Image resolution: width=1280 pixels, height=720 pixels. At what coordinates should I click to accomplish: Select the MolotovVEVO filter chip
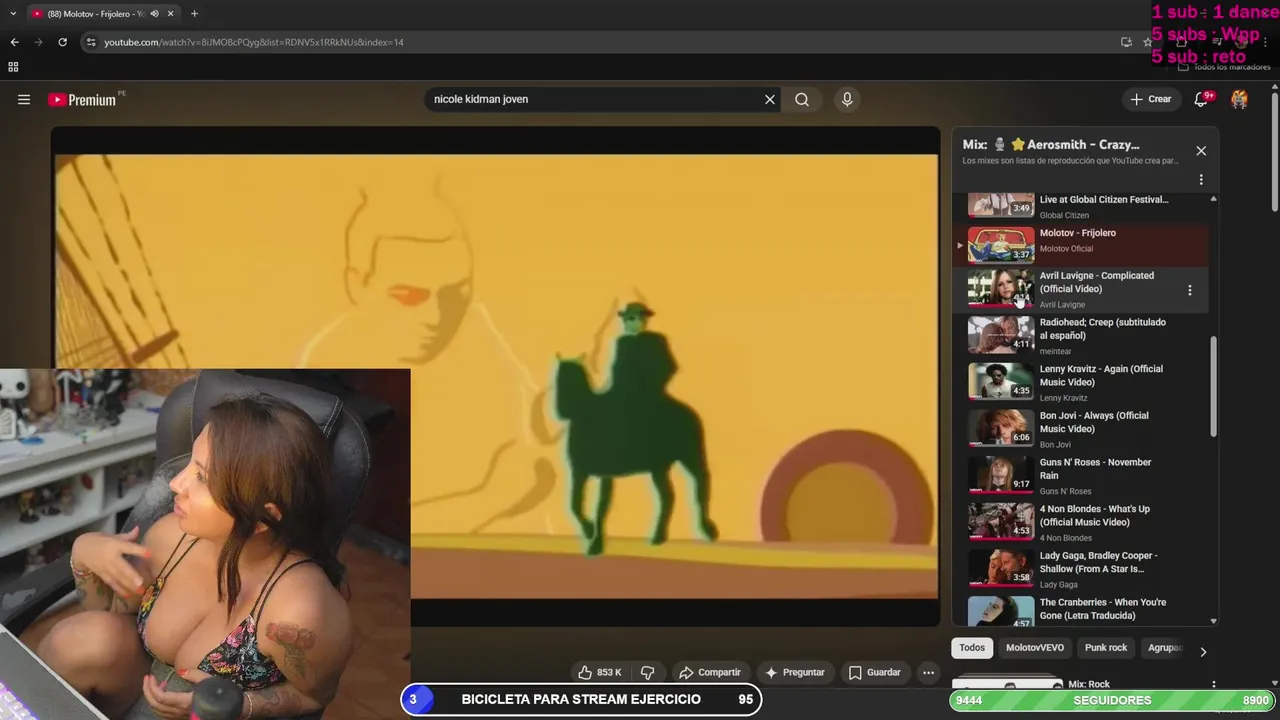click(x=1035, y=648)
